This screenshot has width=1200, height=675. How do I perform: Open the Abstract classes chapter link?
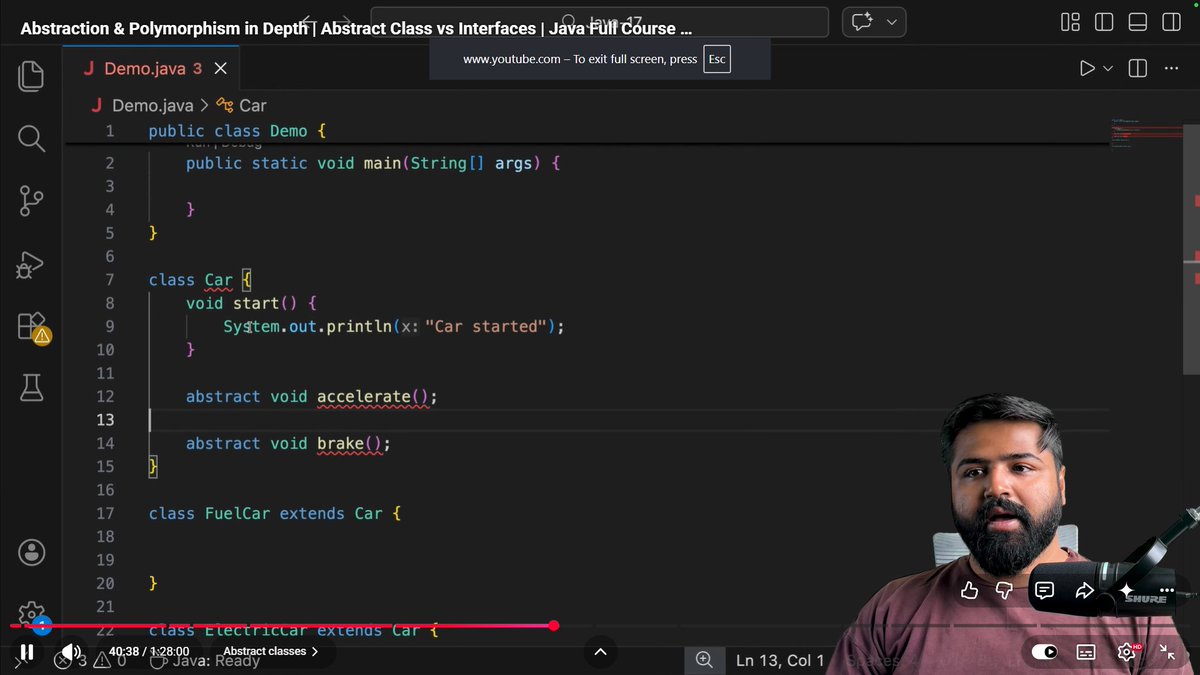coord(270,651)
